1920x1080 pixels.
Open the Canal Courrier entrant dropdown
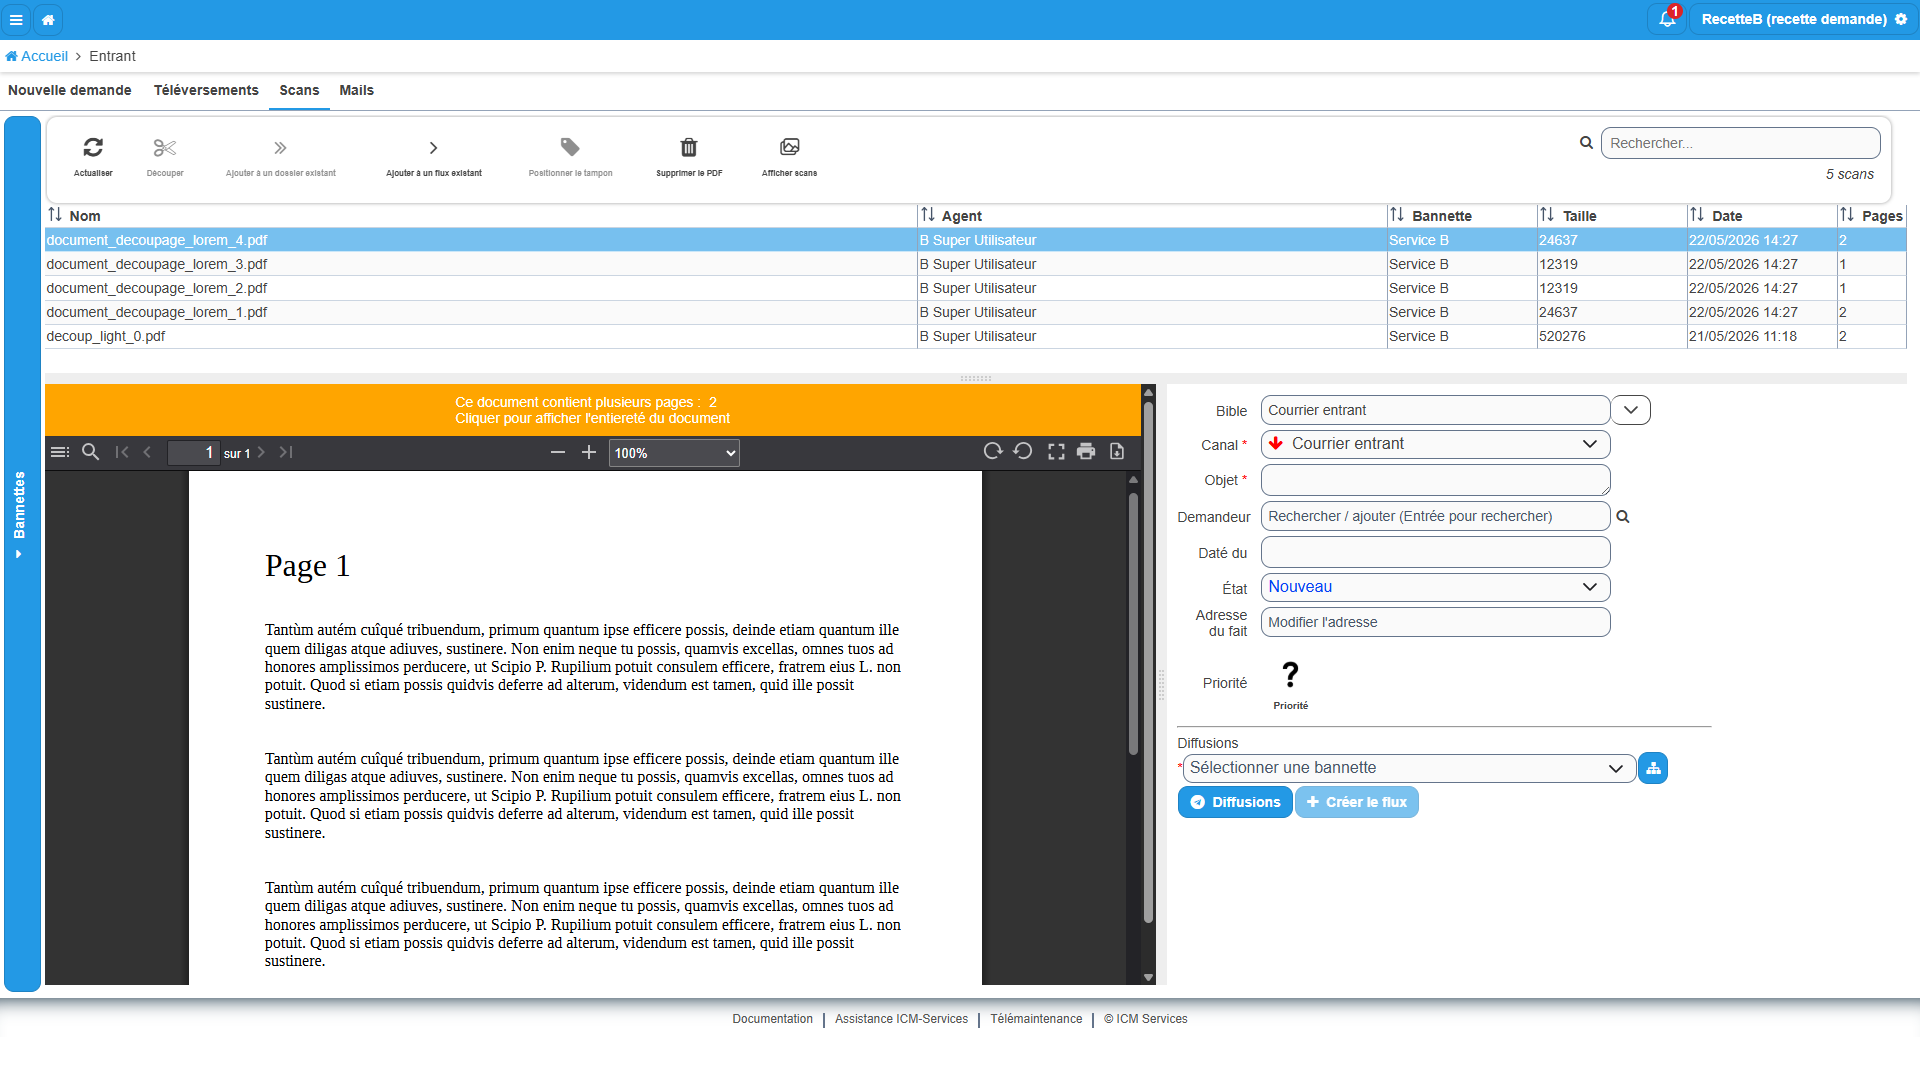[1435, 444]
